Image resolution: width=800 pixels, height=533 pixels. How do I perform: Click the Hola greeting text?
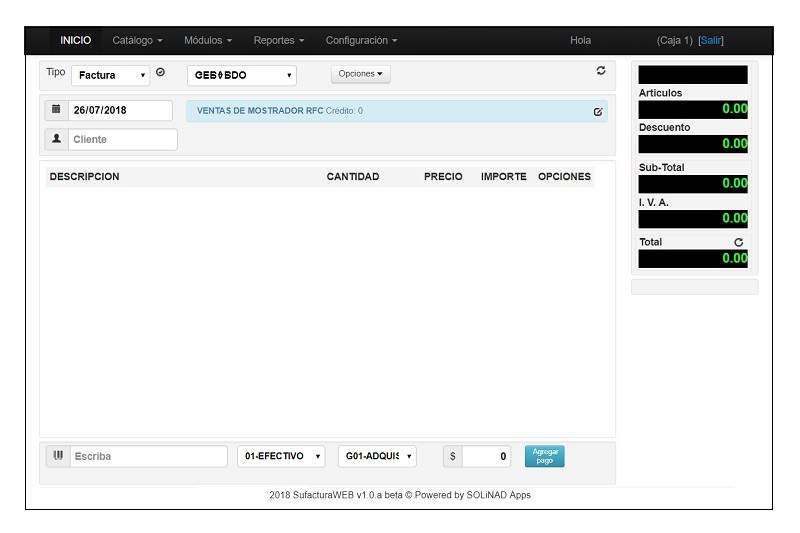[x=581, y=40]
